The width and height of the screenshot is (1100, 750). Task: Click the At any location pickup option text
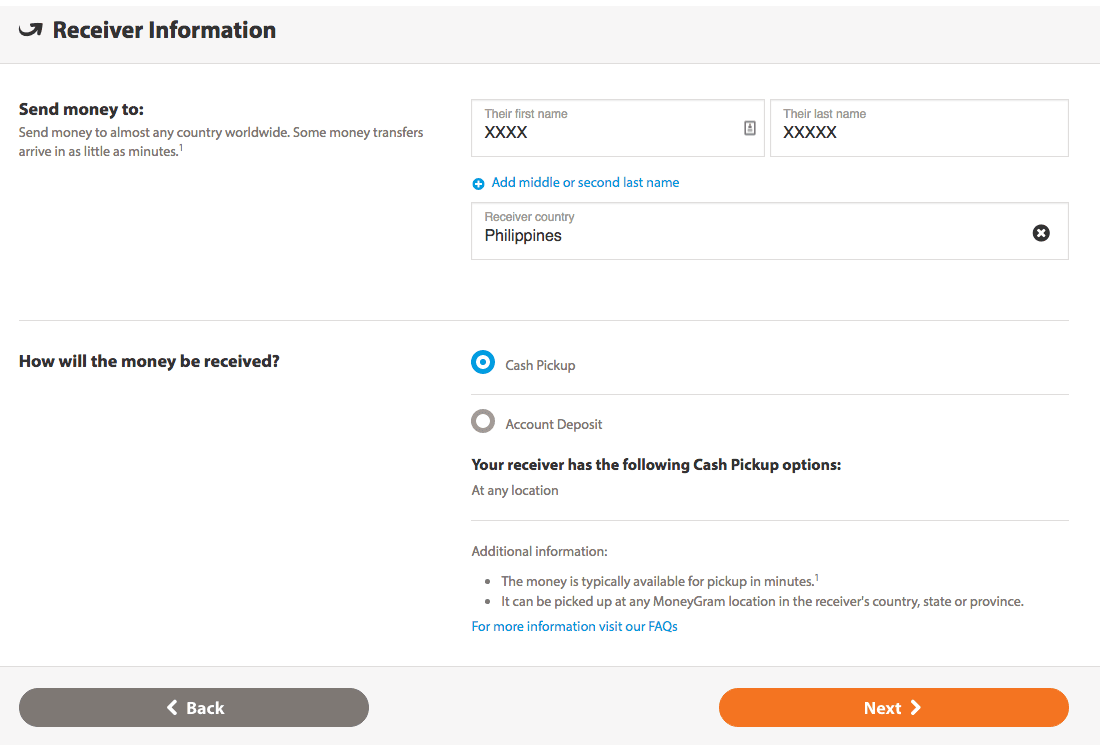[x=515, y=491]
